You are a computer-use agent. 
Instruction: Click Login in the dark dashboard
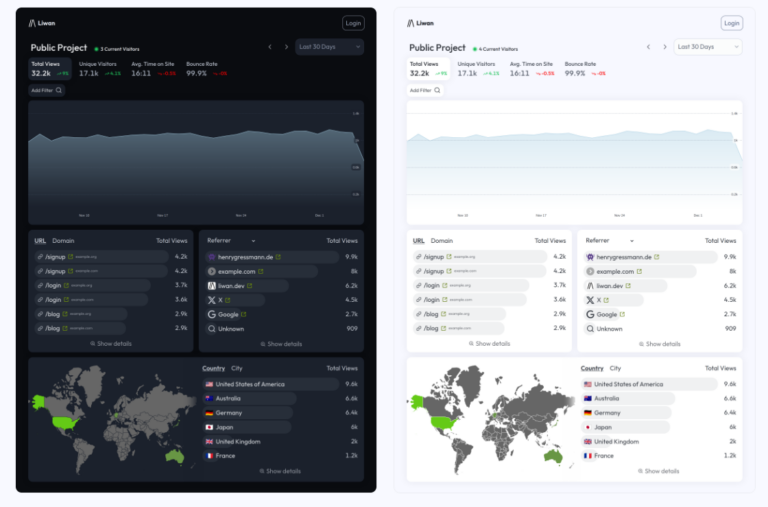pos(353,23)
